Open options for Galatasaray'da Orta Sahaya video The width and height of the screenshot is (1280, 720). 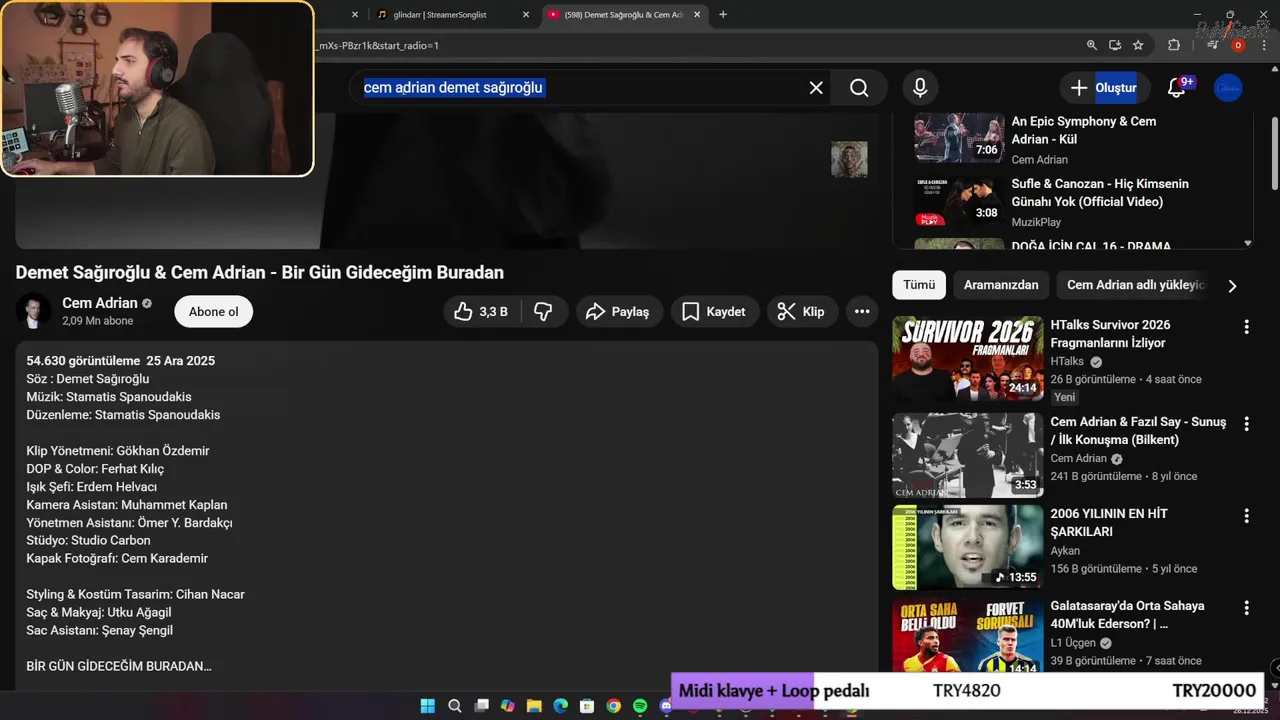click(1246, 608)
